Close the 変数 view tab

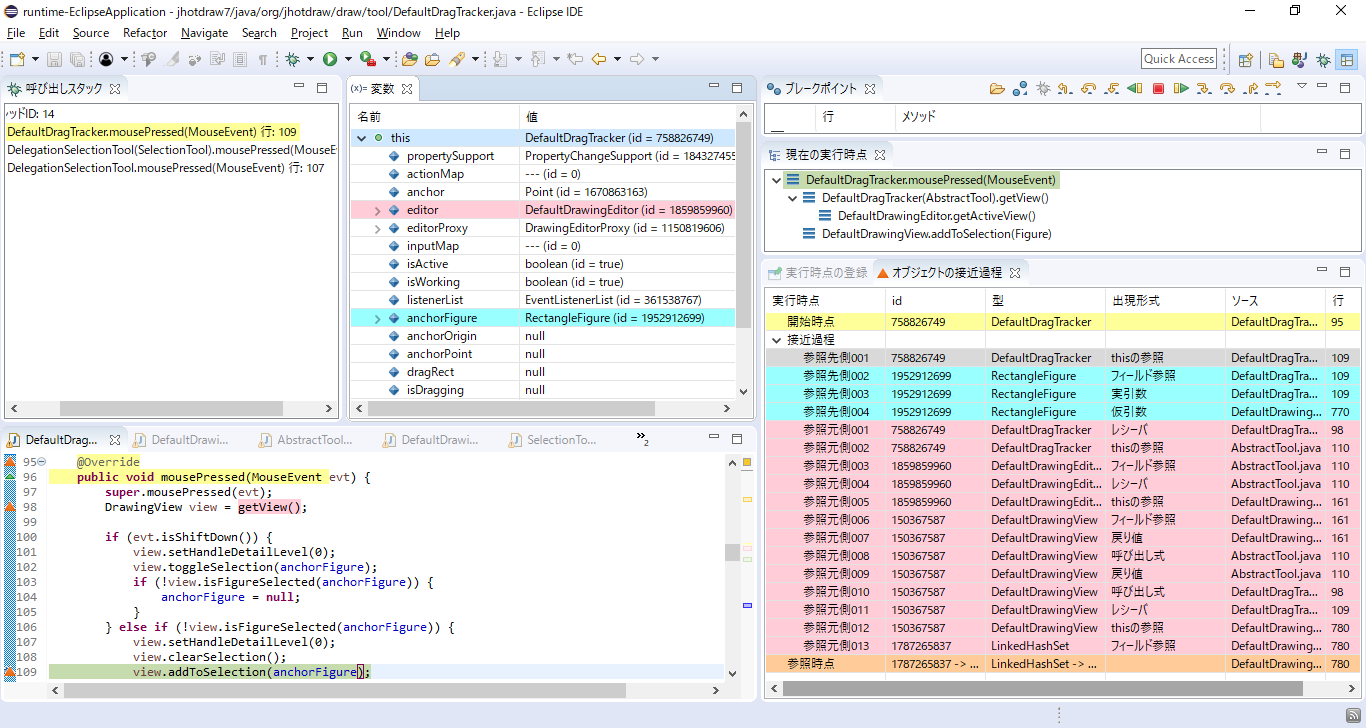point(407,88)
